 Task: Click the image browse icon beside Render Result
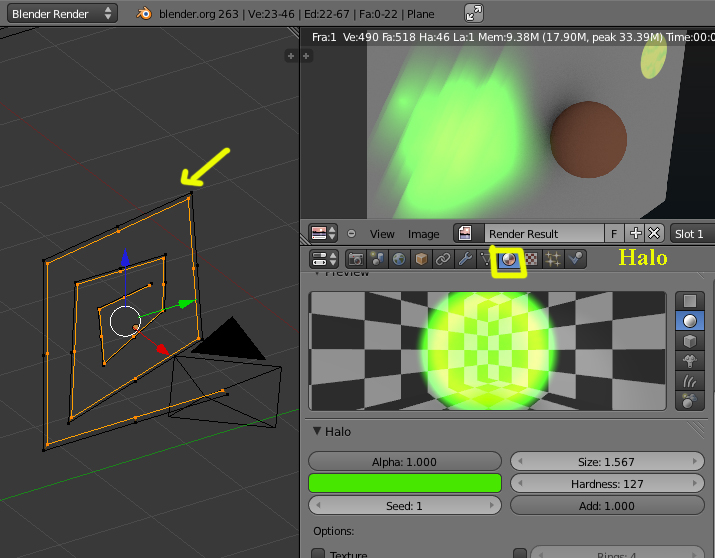click(x=465, y=234)
